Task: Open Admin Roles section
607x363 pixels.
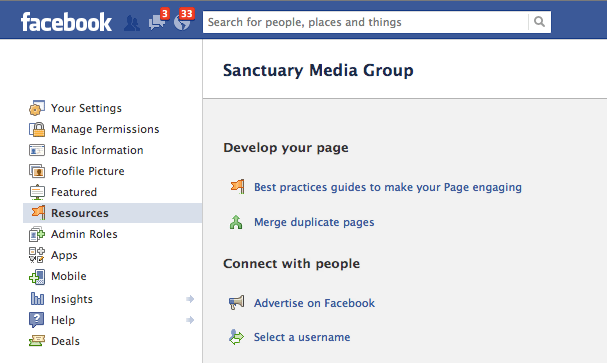Action: pyautogui.click(x=84, y=234)
